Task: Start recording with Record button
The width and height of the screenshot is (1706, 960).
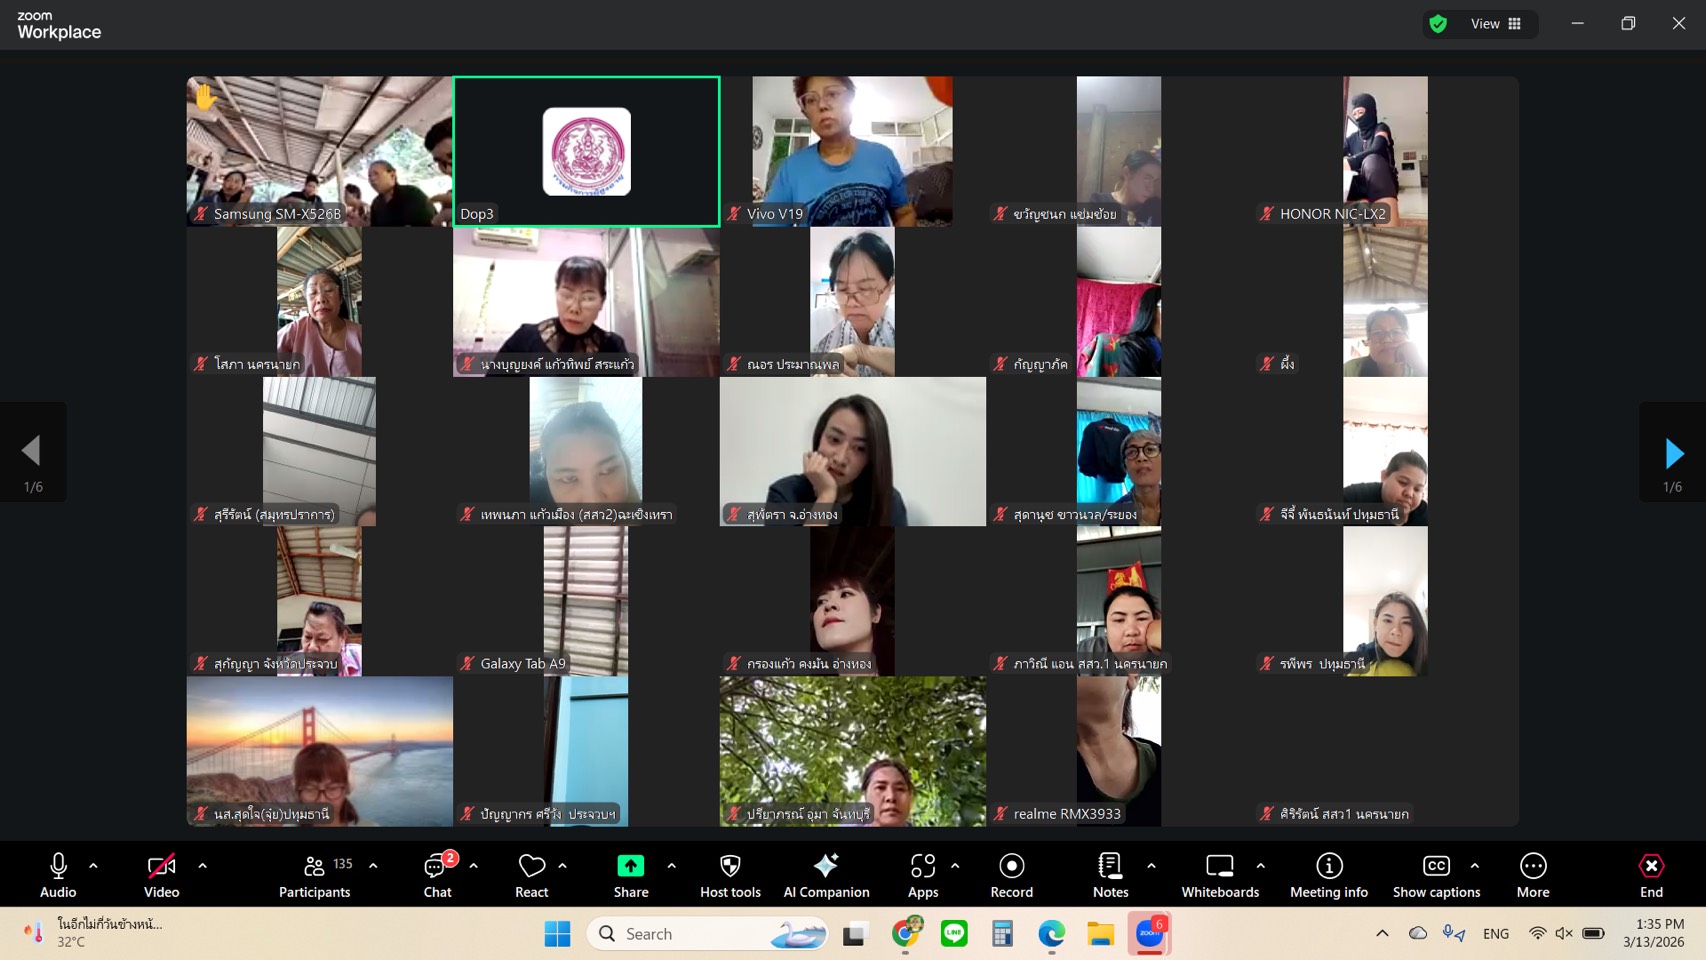Action: (x=1011, y=874)
